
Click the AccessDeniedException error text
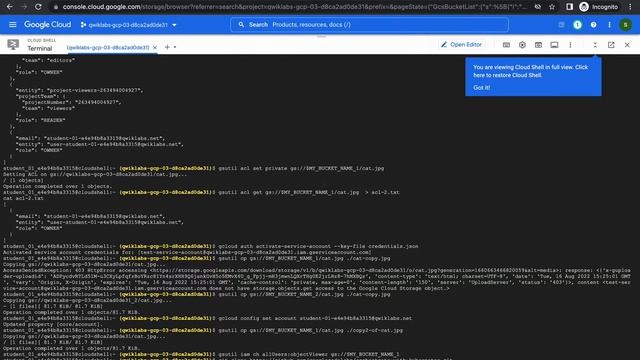(x=317, y=279)
